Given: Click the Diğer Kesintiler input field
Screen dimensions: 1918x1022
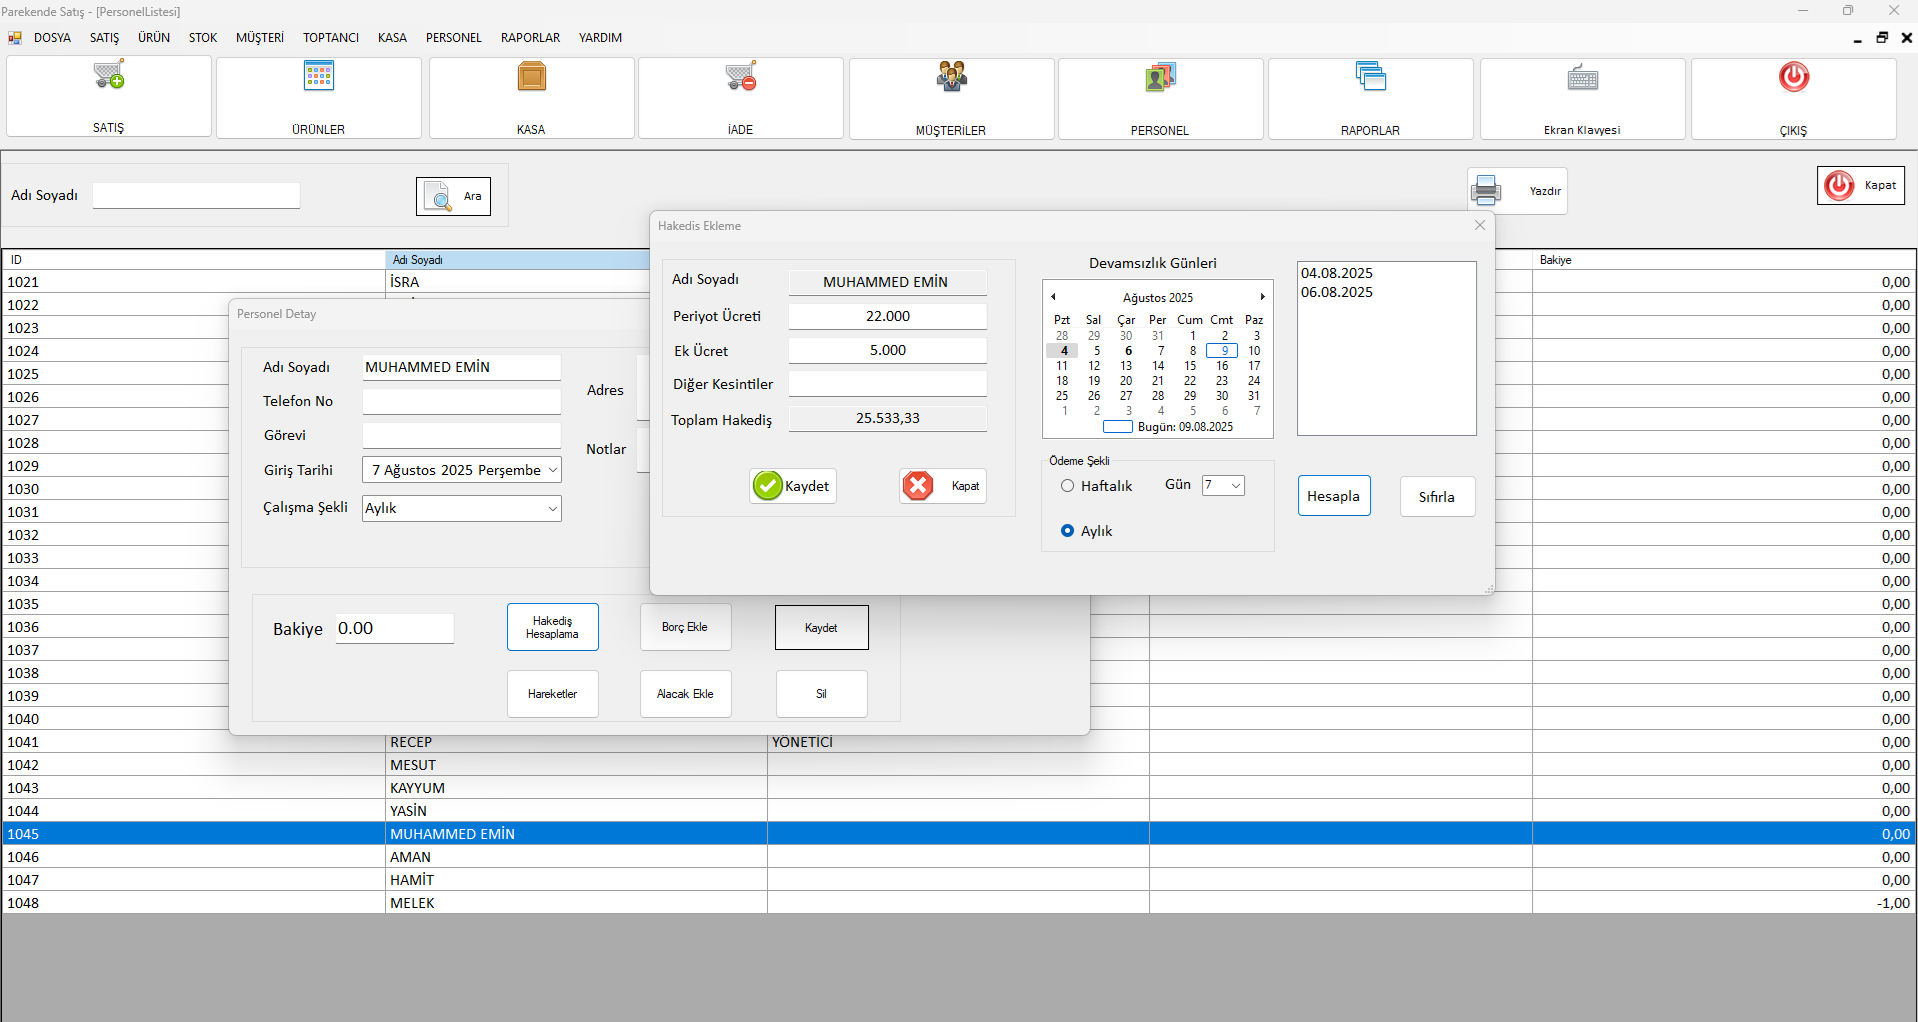Looking at the screenshot, I should [x=887, y=384].
